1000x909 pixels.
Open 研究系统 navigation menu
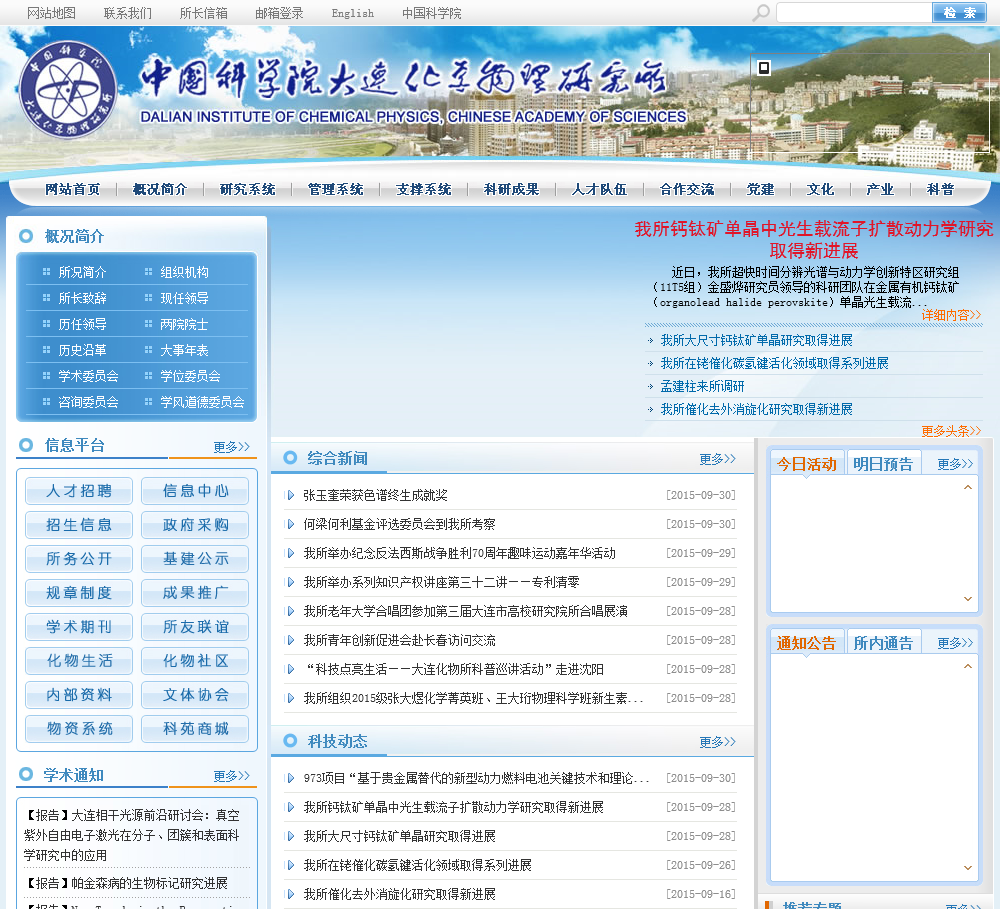click(247, 189)
